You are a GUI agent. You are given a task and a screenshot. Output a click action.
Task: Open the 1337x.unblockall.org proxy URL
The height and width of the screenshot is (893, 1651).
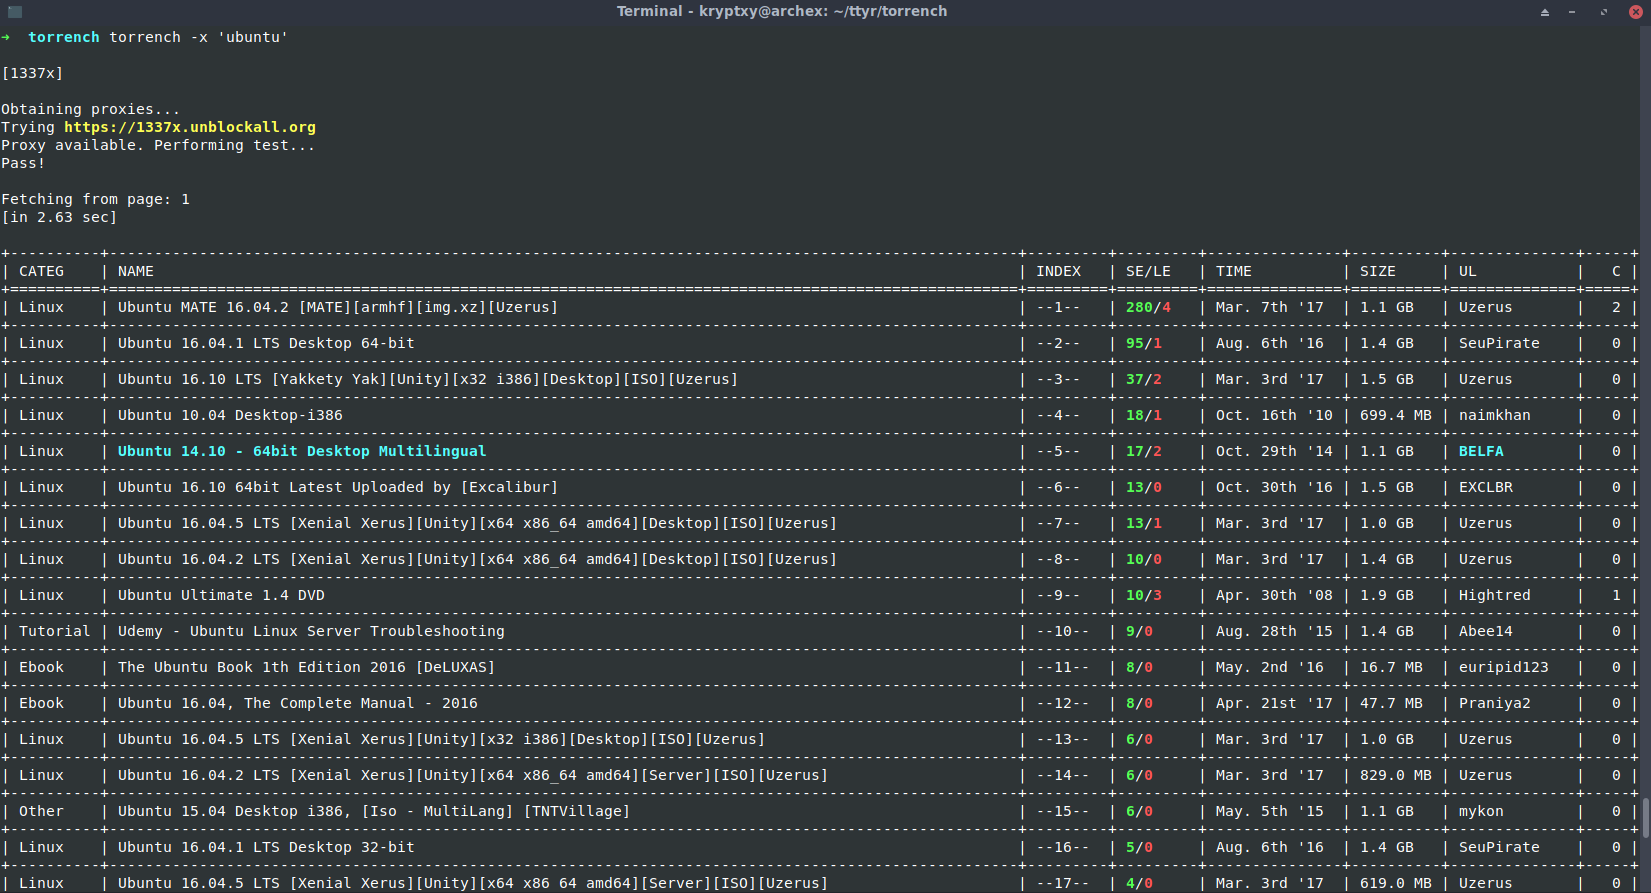point(190,127)
